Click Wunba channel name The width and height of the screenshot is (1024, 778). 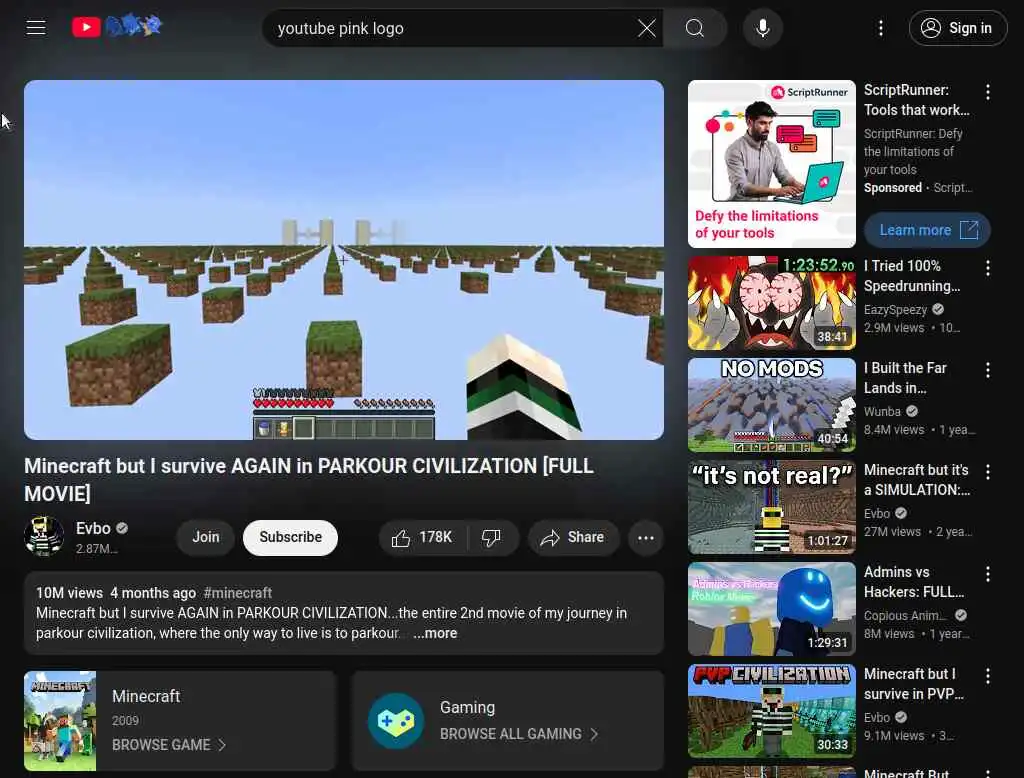pyautogui.click(x=882, y=412)
